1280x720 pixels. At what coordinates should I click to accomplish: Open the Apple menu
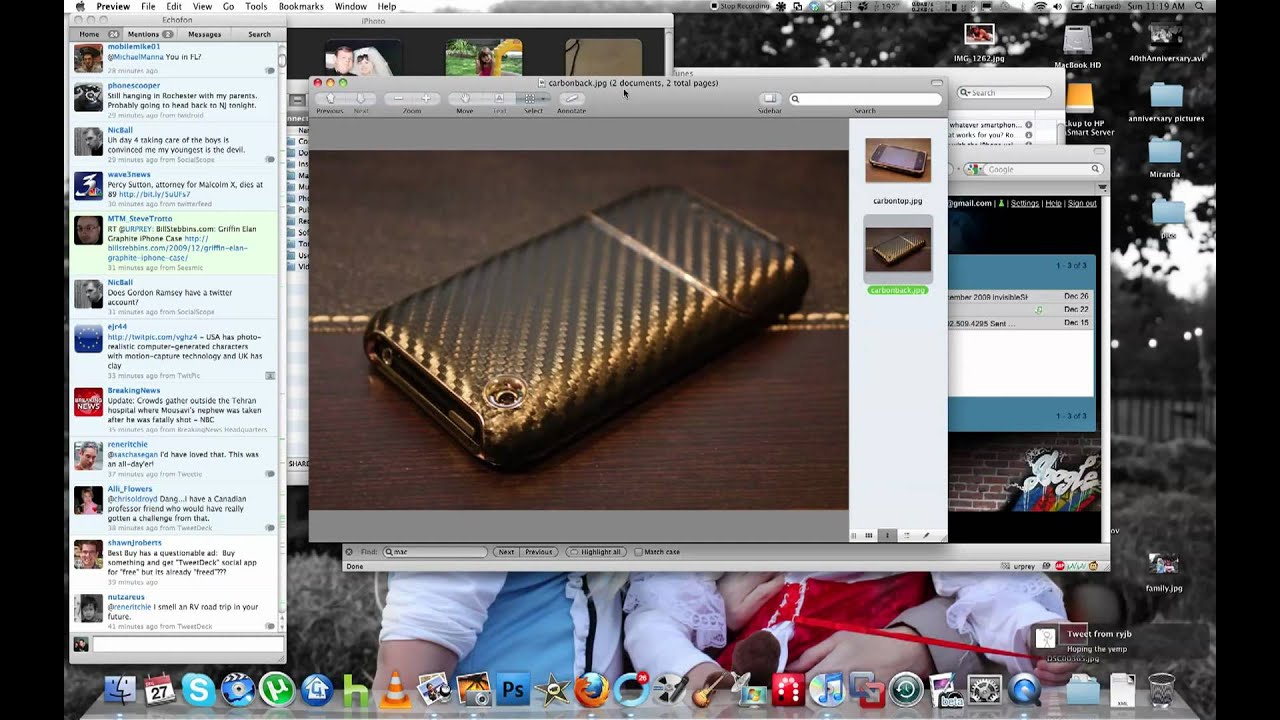pos(81,7)
